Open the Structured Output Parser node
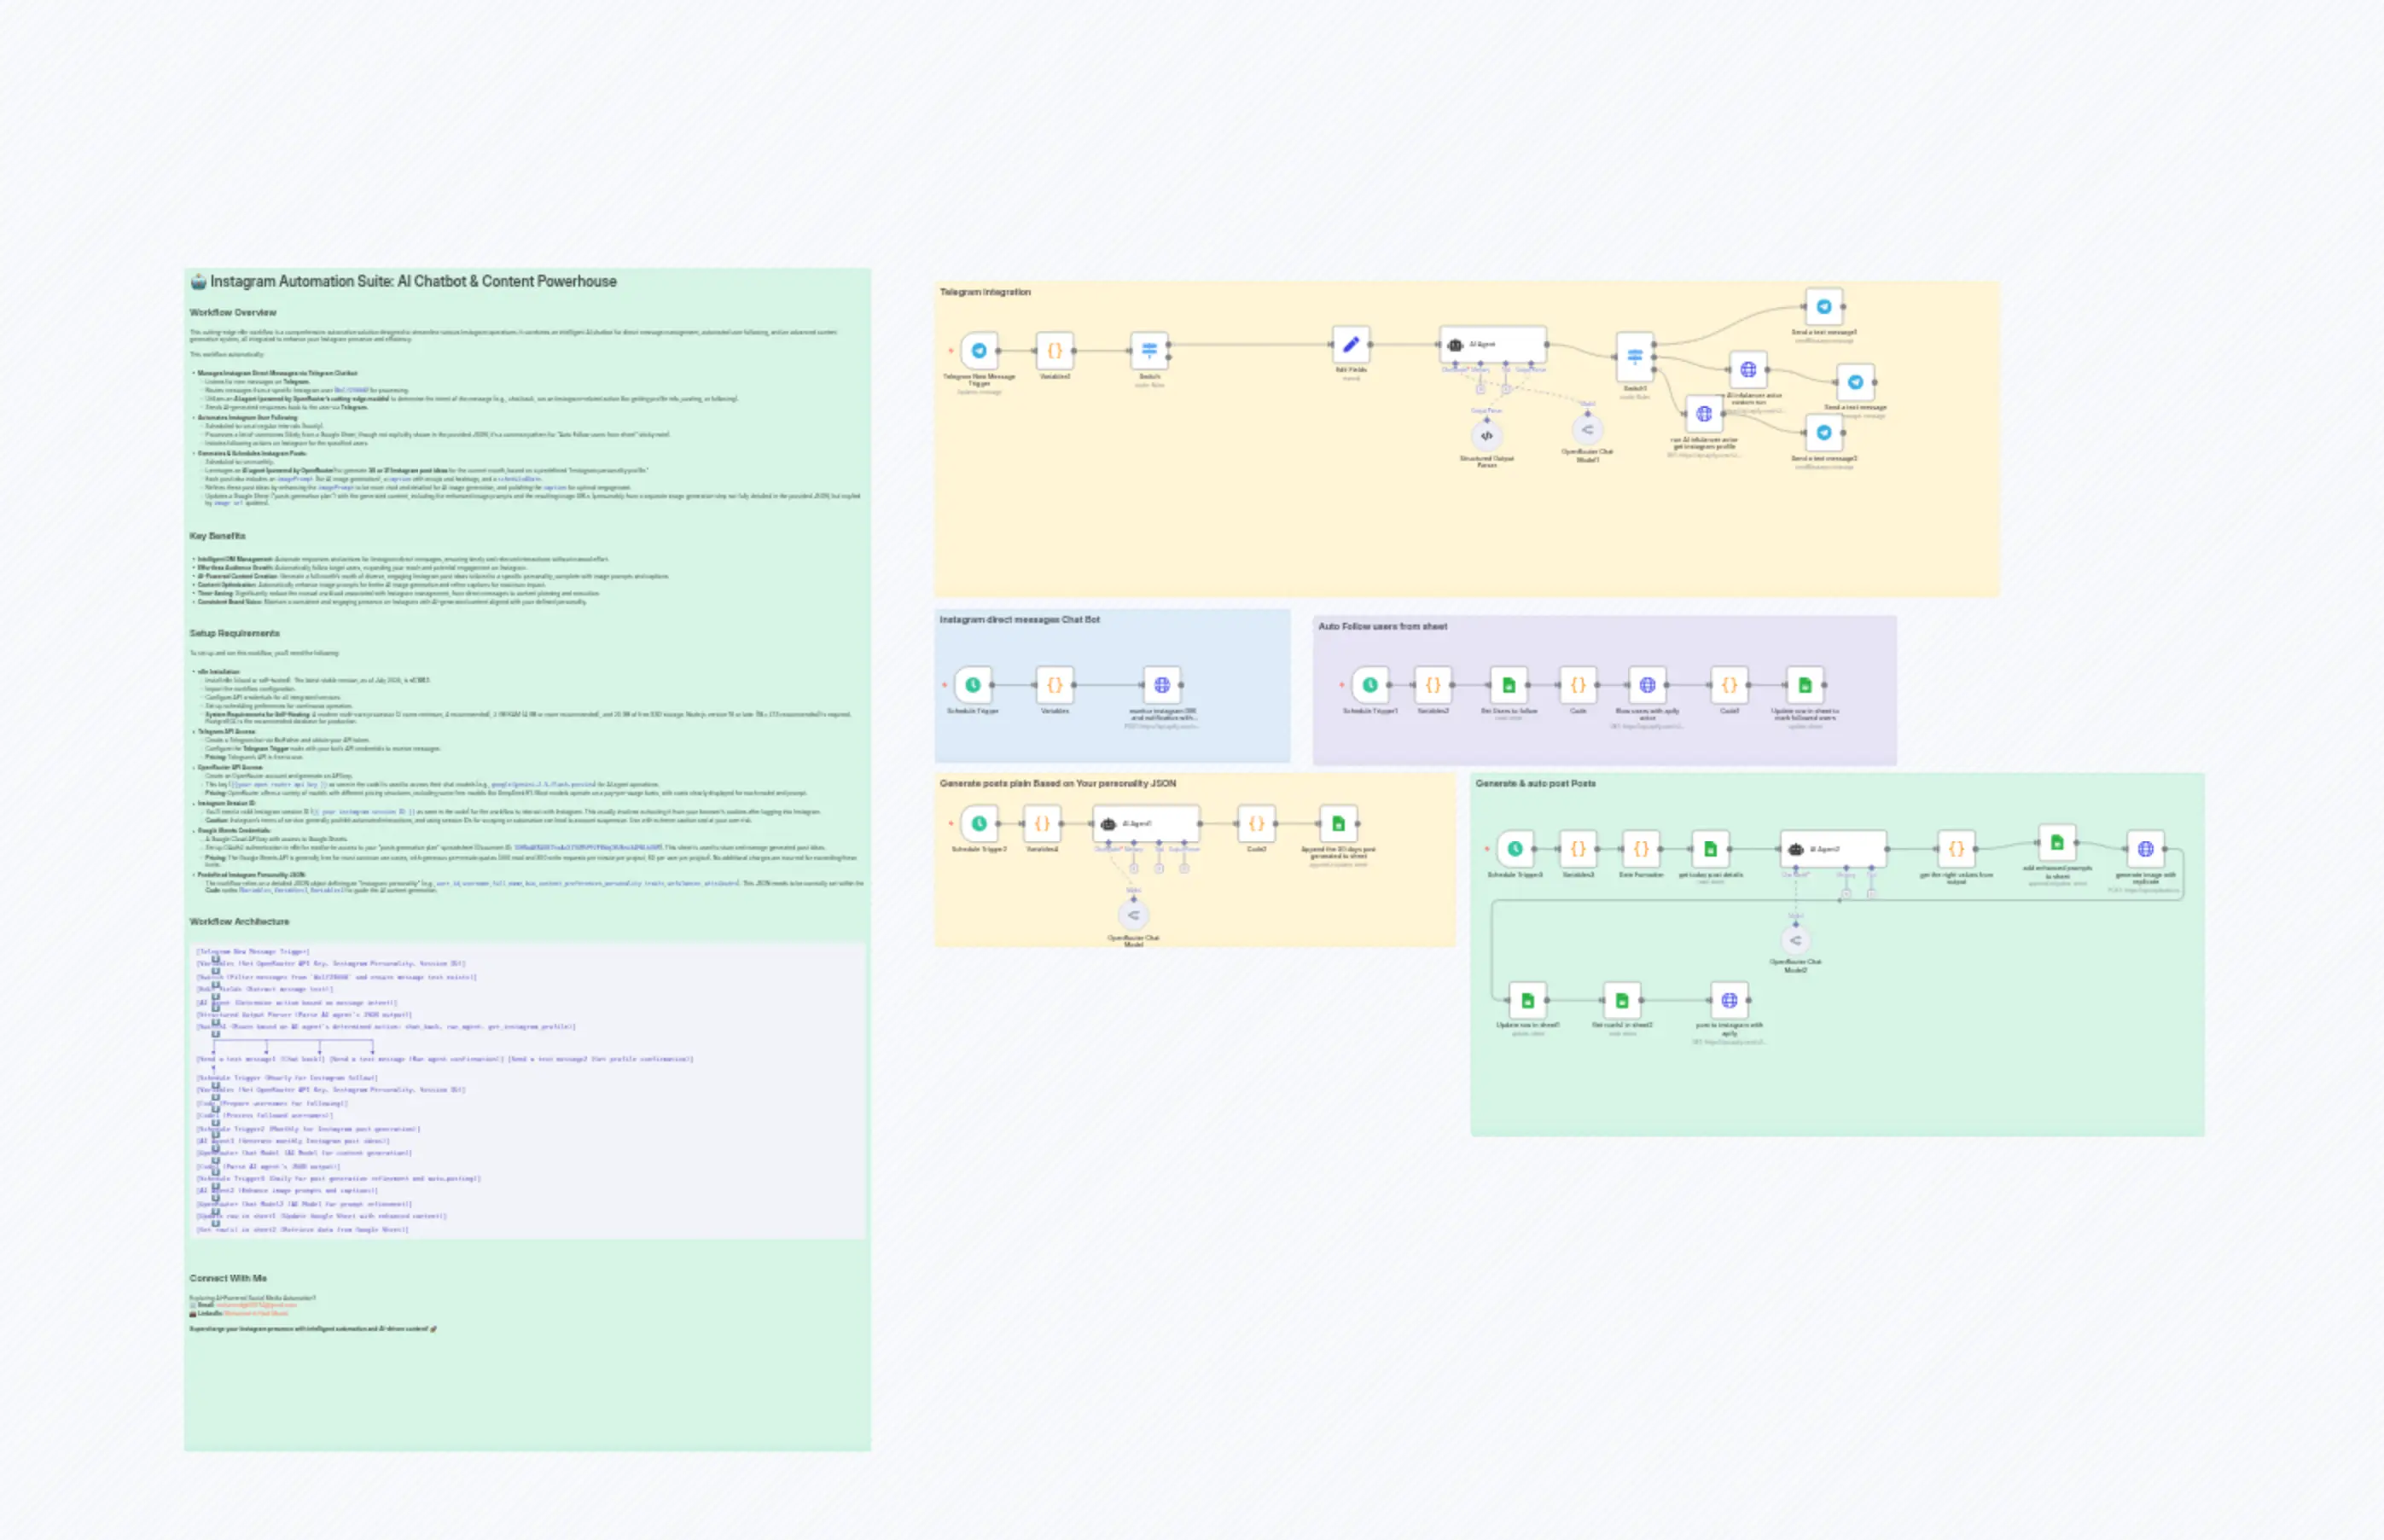This screenshot has width=2384, height=1540. coord(1488,436)
